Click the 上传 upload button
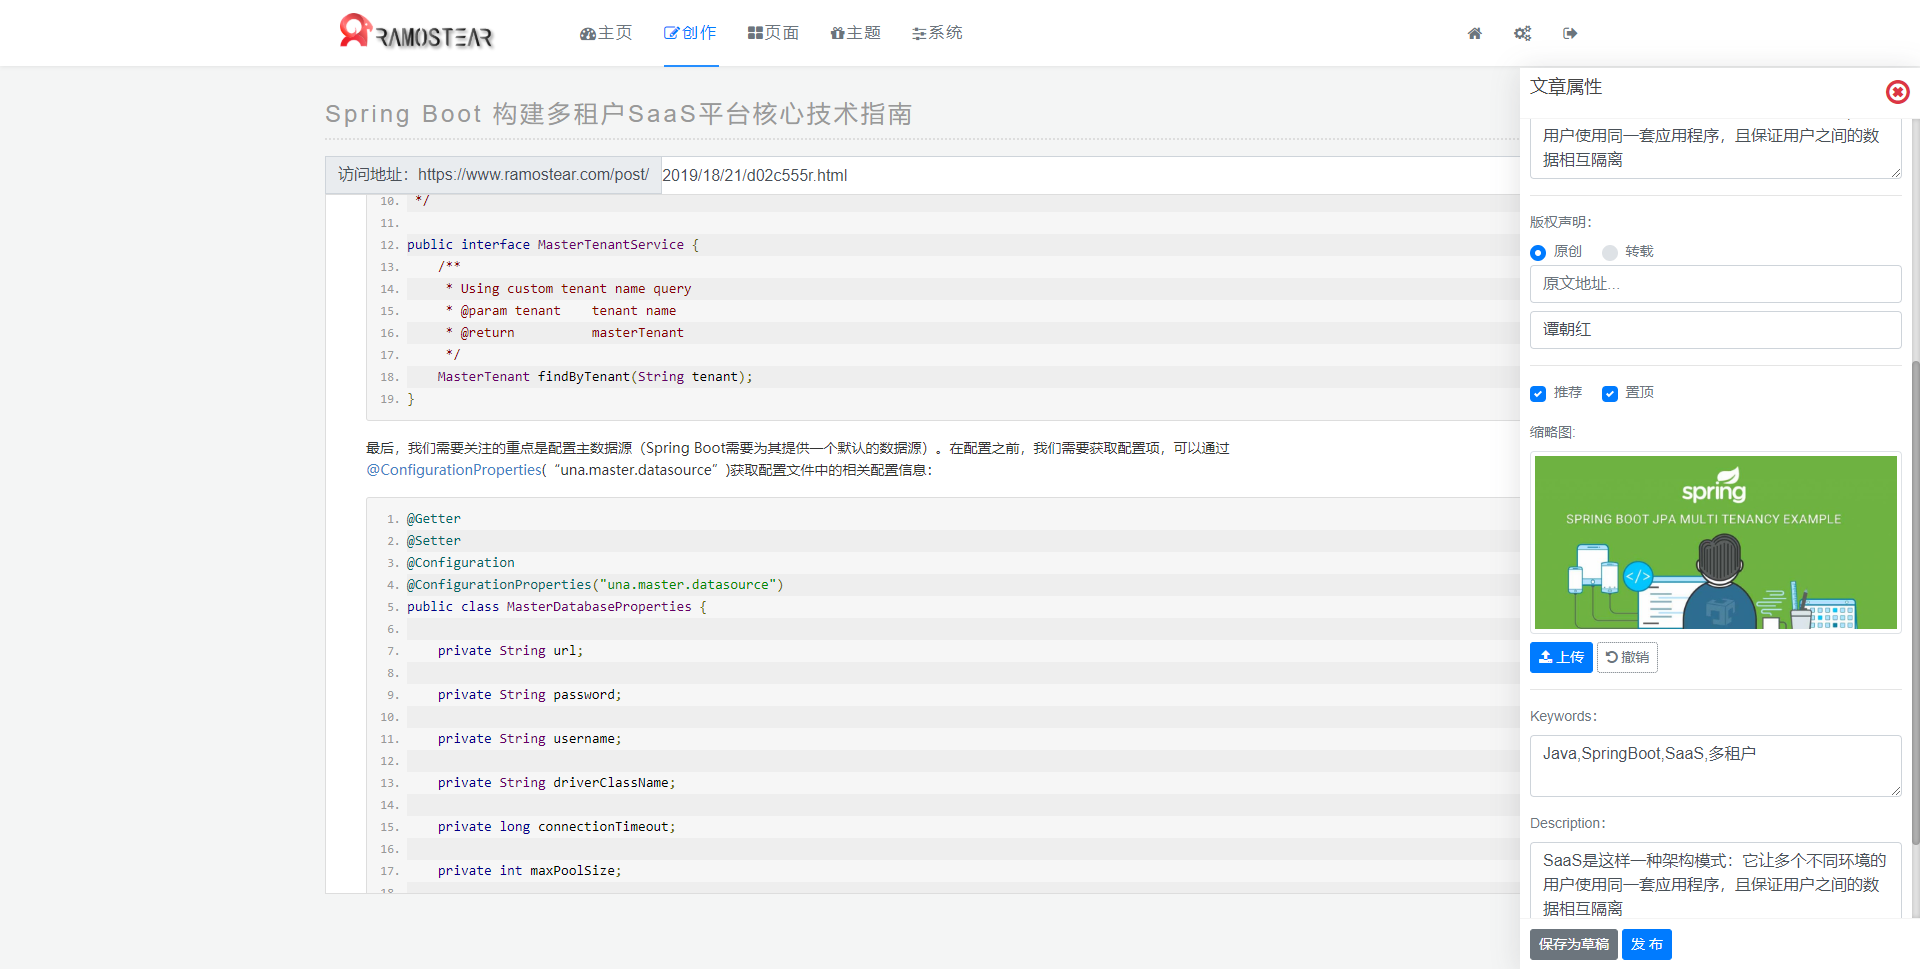 click(1561, 657)
